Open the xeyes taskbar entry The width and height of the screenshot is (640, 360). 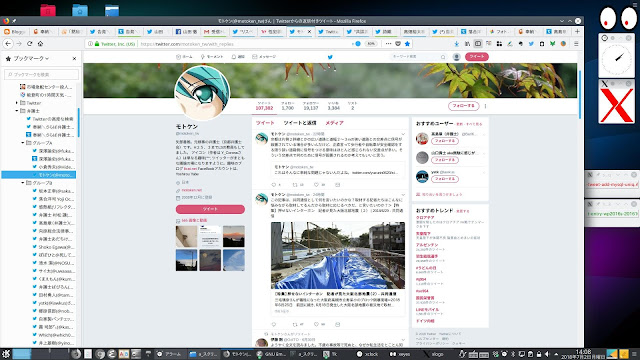point(400,354)
